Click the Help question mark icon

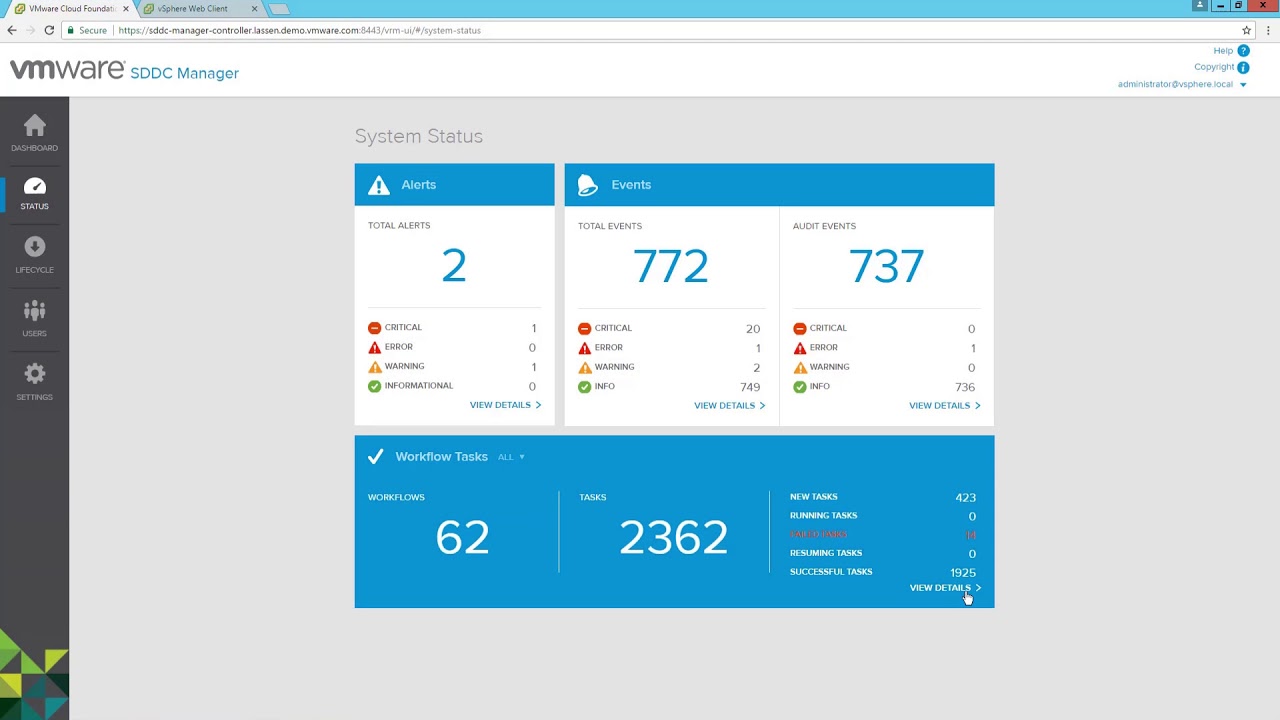pyautogui.click(x=1243, y=51)
